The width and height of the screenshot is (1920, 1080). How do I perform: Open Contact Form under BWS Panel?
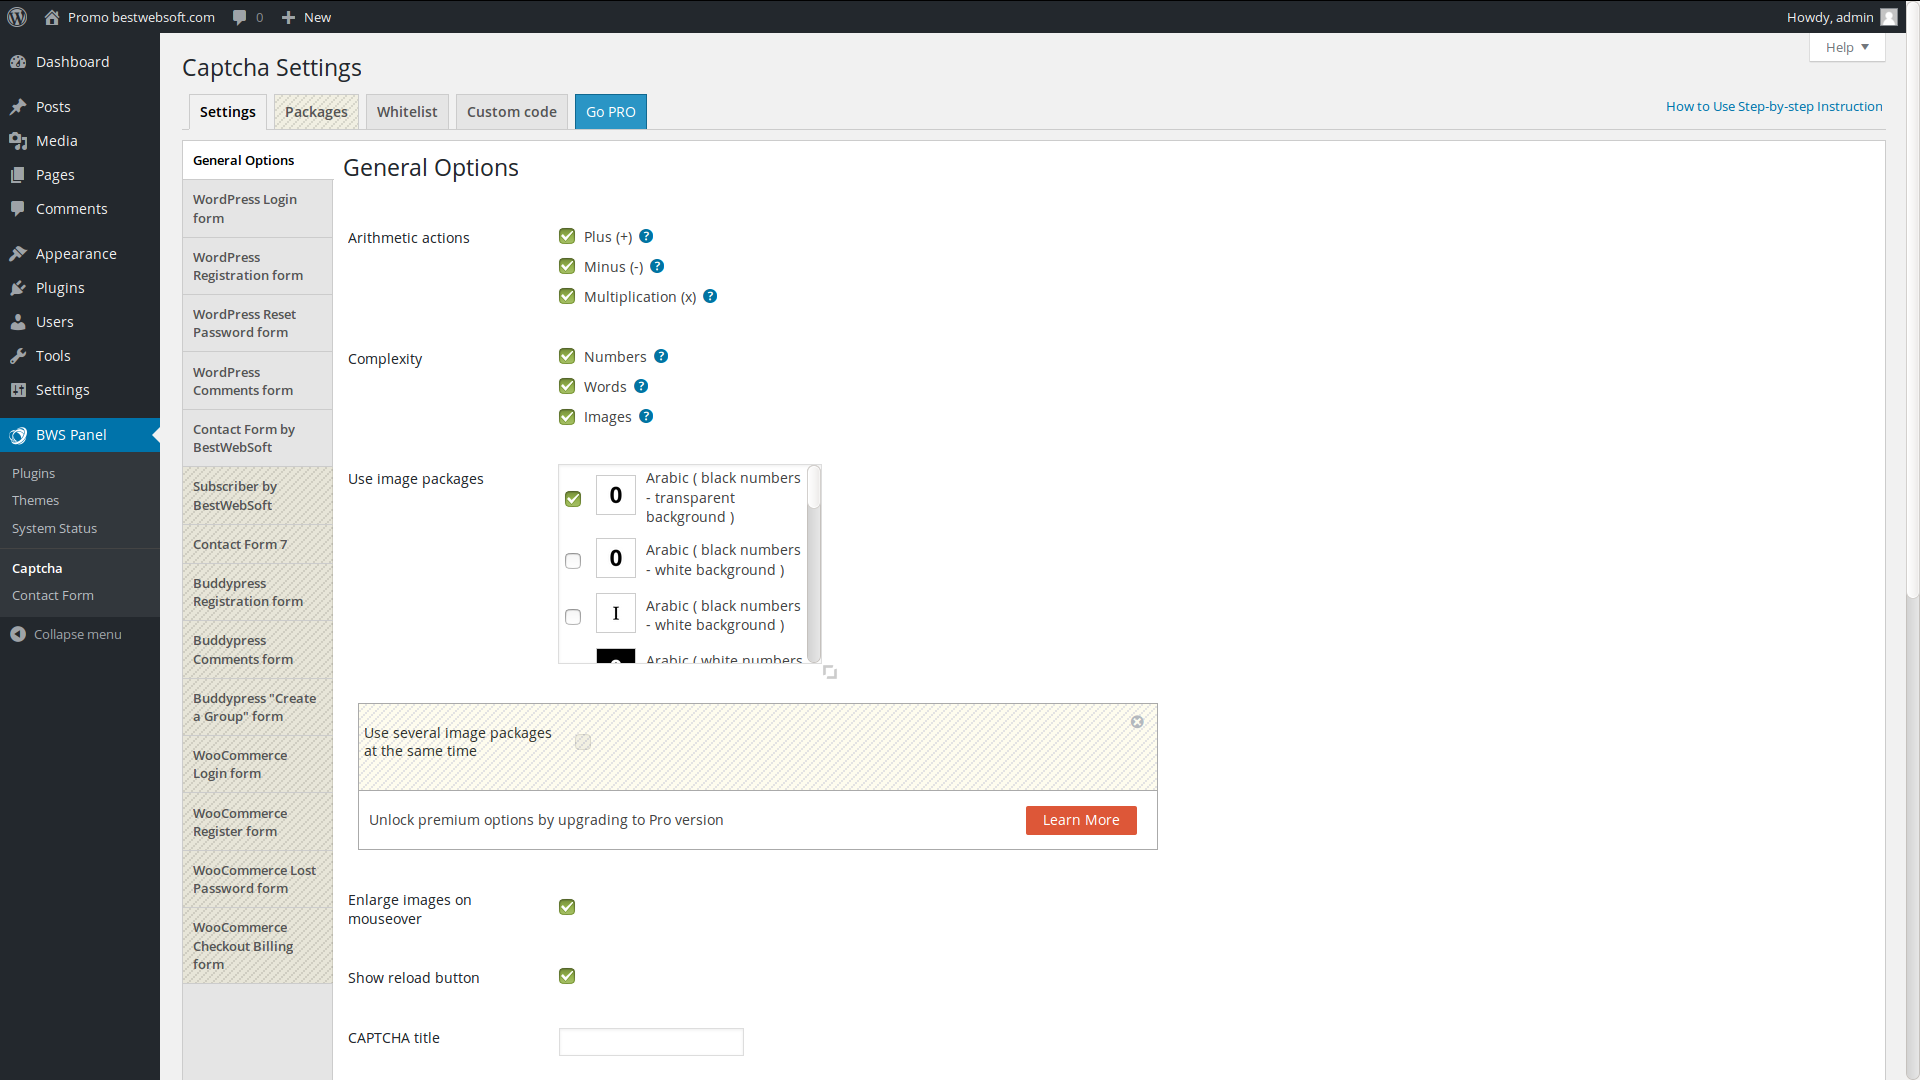(53, 595)
